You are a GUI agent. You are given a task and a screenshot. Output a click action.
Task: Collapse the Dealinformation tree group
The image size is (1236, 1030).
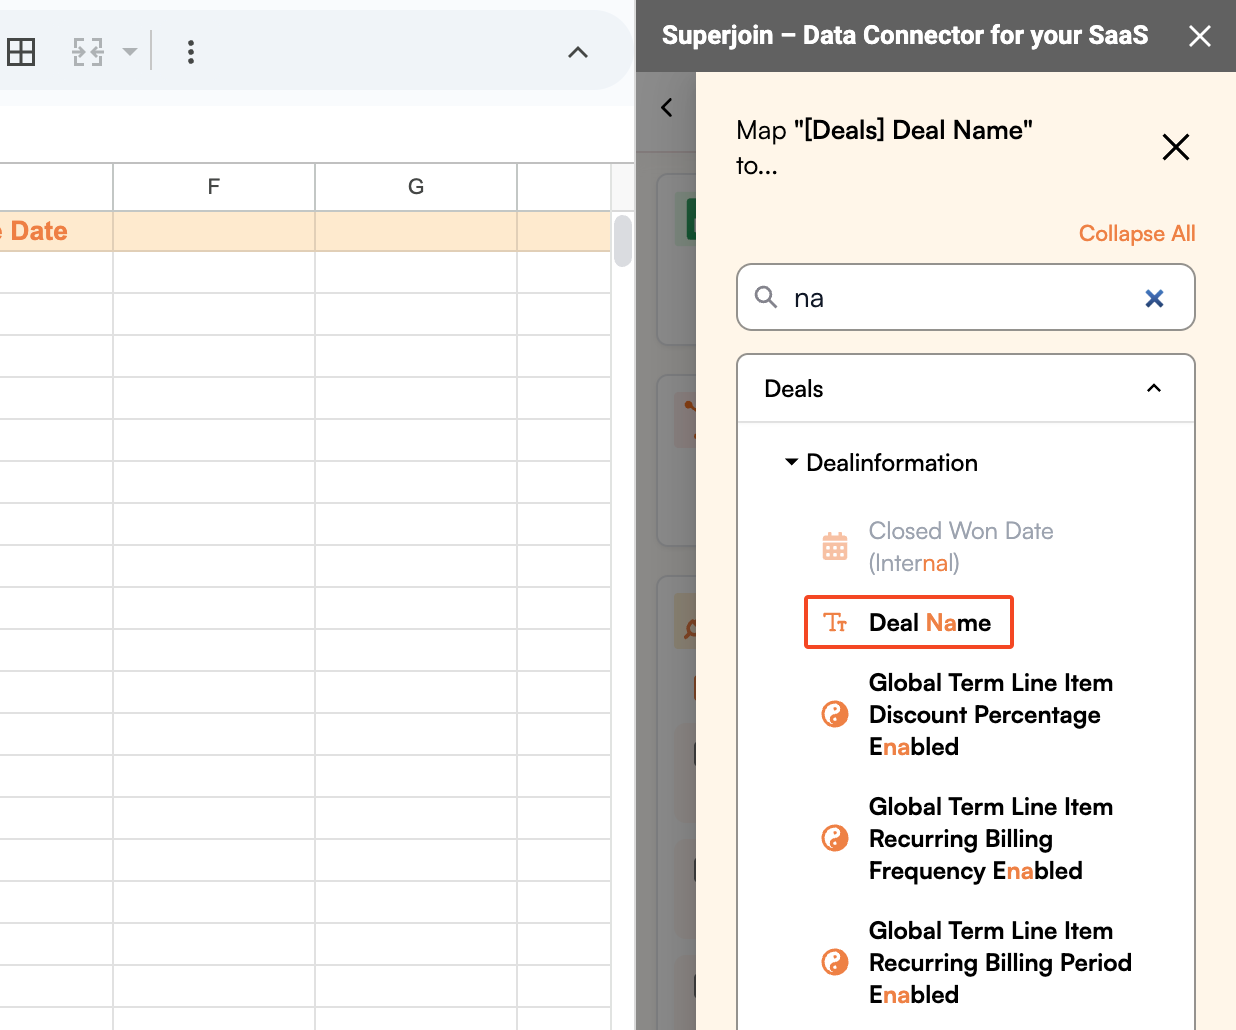pos(792,462)
